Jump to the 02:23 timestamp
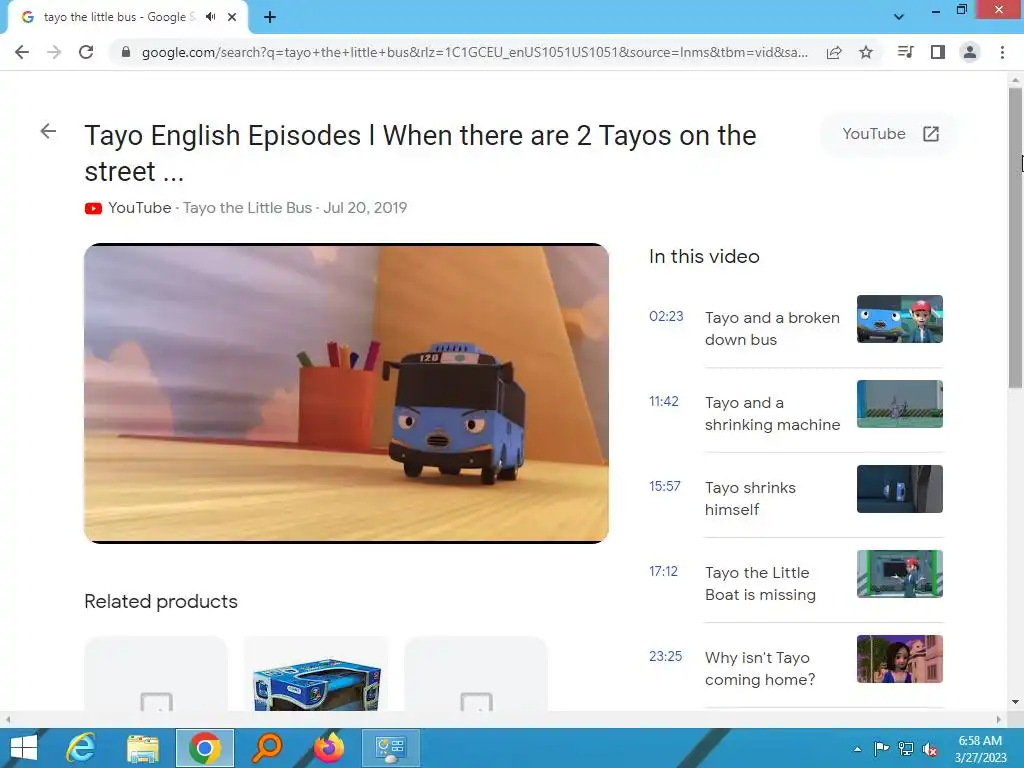Viewport: 1024px width, 768px height. coord(666,316)
